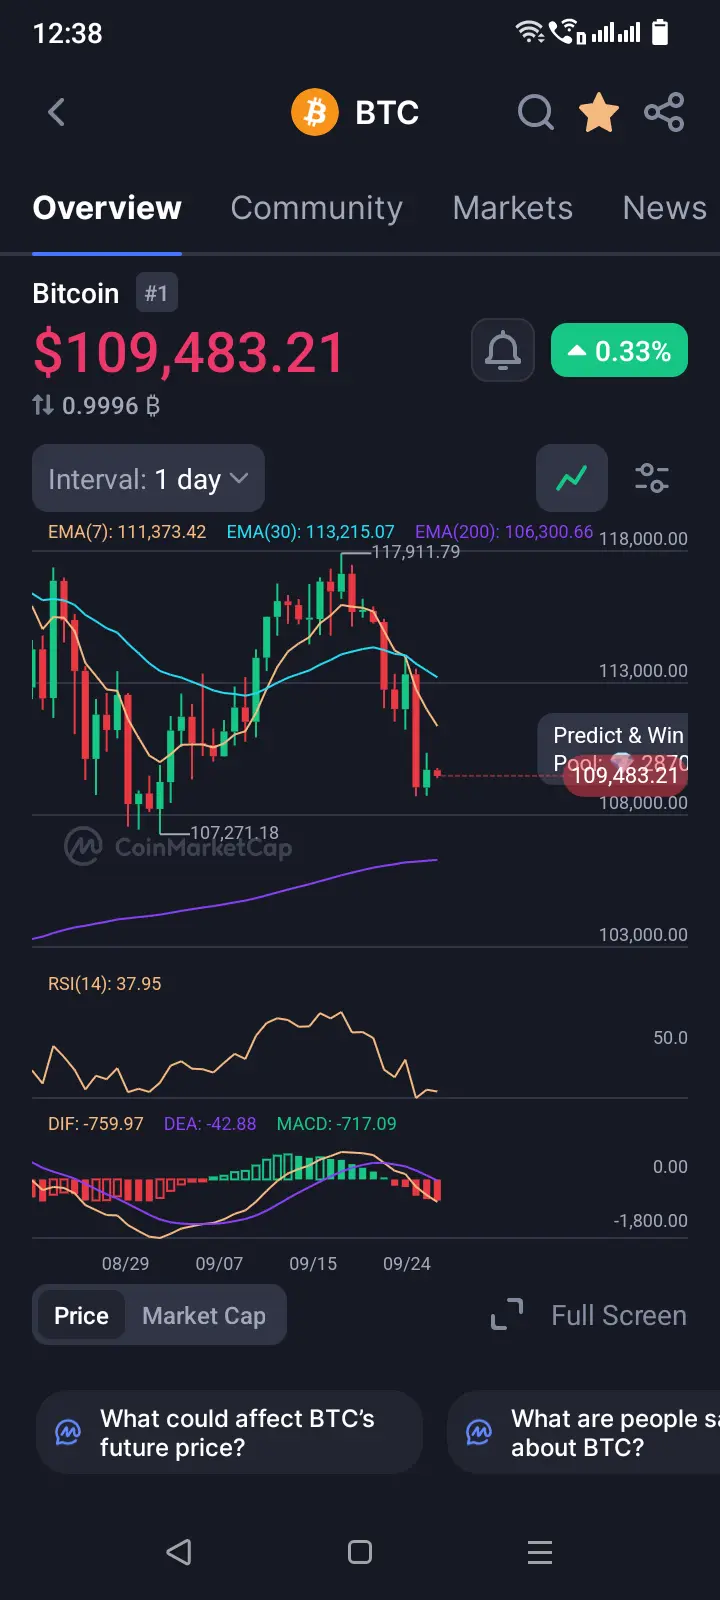Ask What could affect BTC's future price
The width and height of the screenshot is (720, 1600).
(x=229, y=1432)
